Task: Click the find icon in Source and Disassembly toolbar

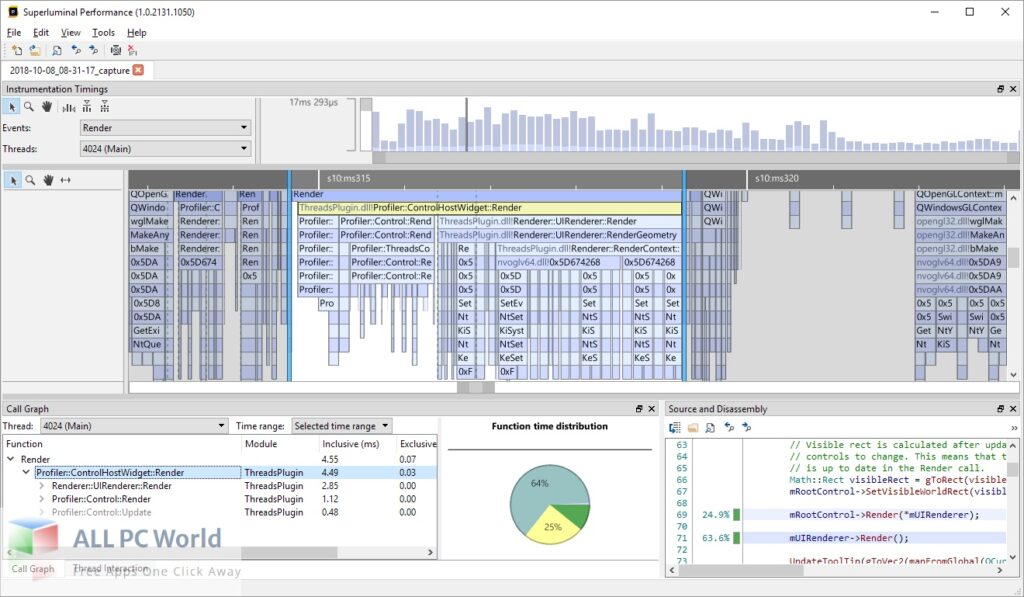Action: click(710, 427)
